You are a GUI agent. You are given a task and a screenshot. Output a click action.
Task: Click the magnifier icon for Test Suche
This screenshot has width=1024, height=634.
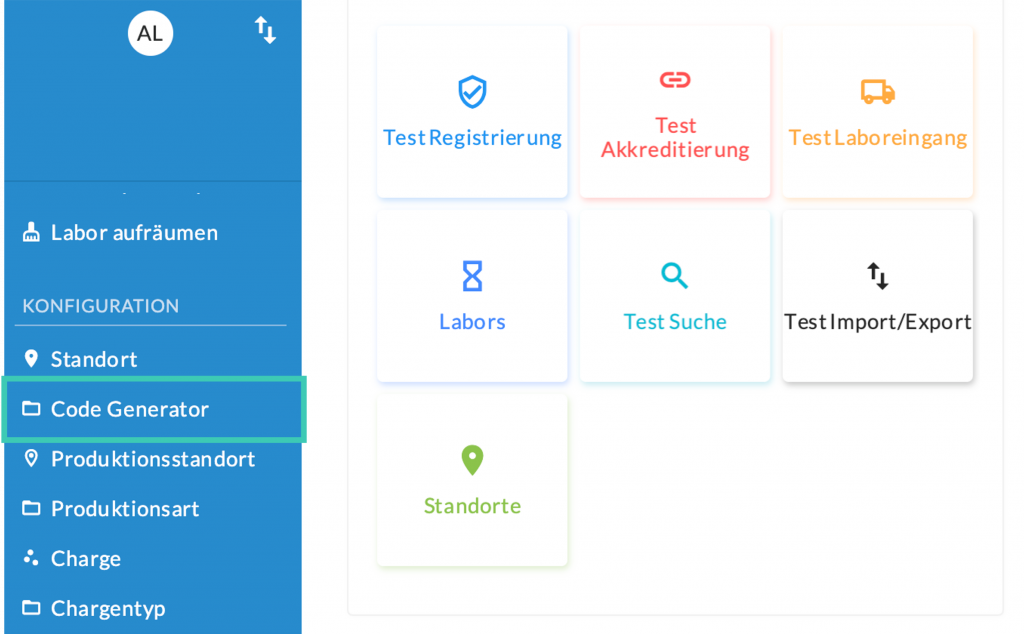(x=675, y=276)
